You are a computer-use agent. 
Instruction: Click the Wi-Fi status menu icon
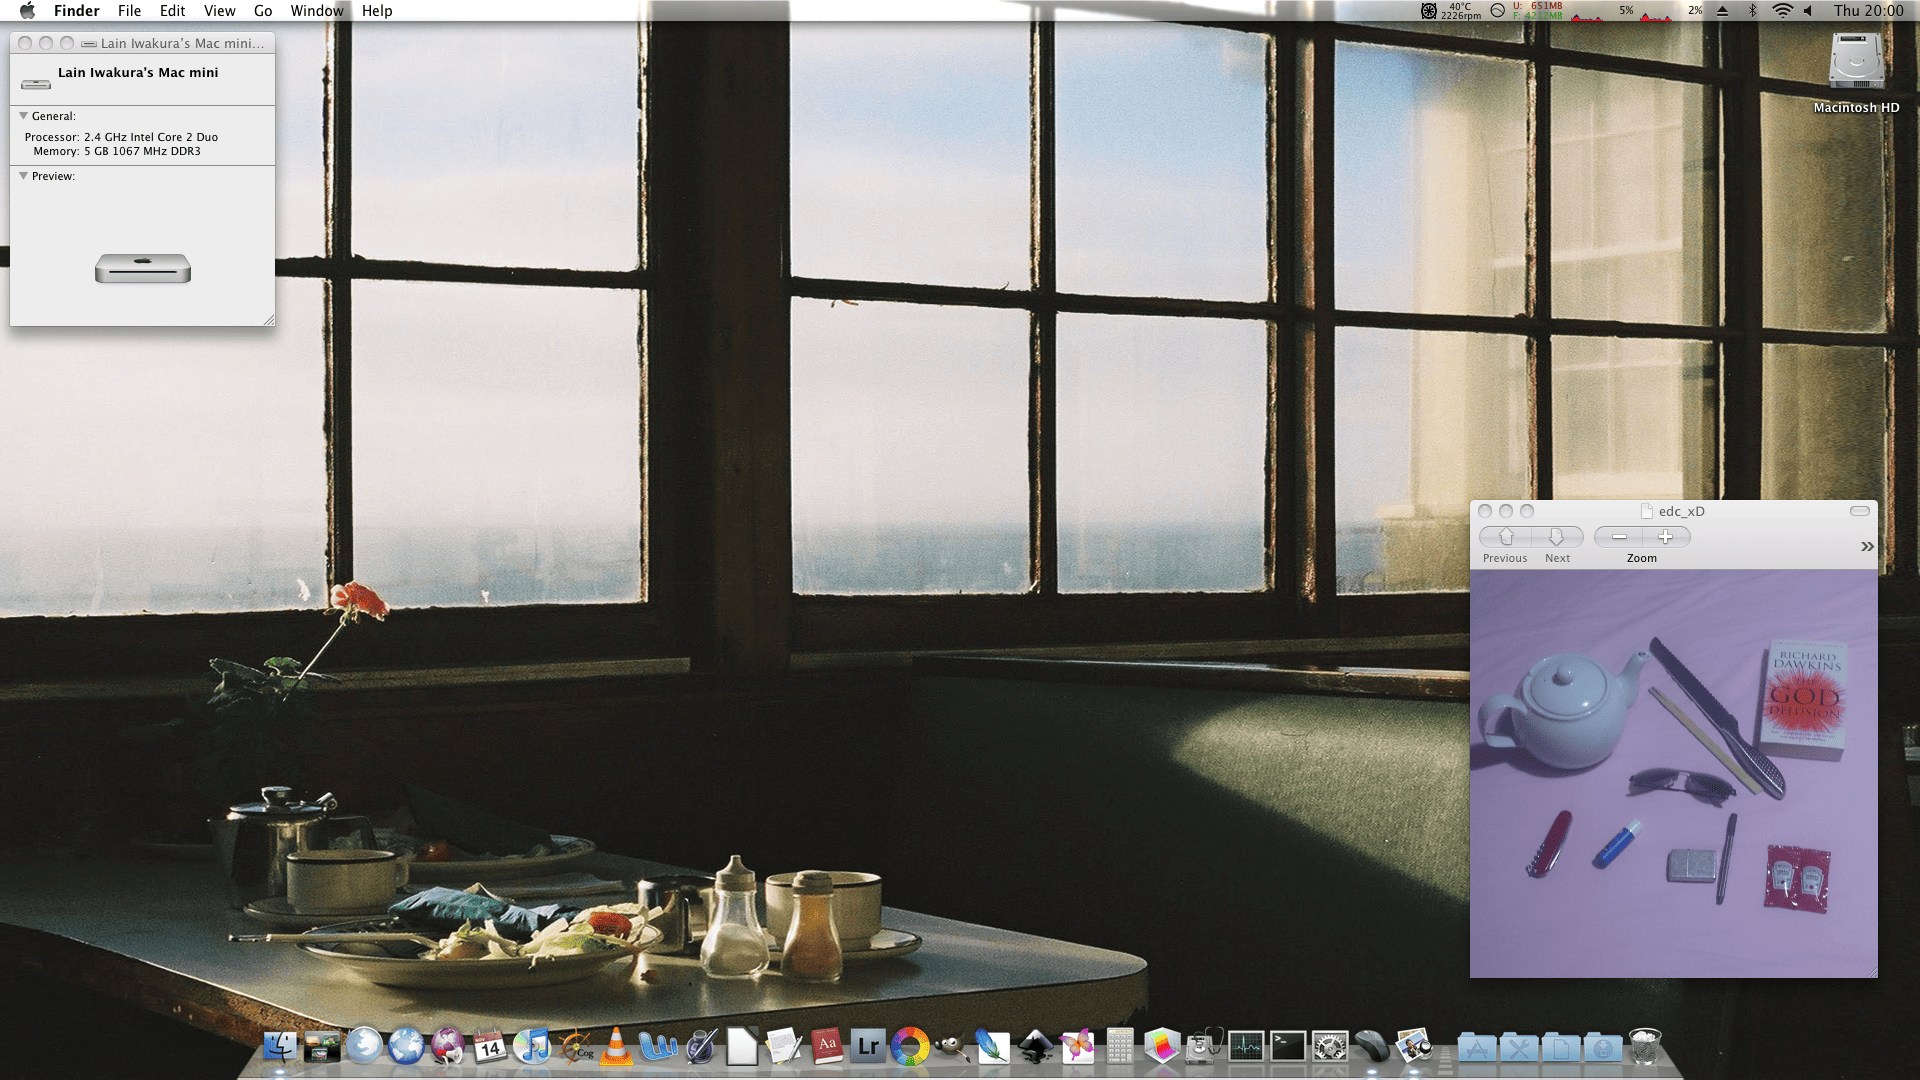click(1782, 11)
